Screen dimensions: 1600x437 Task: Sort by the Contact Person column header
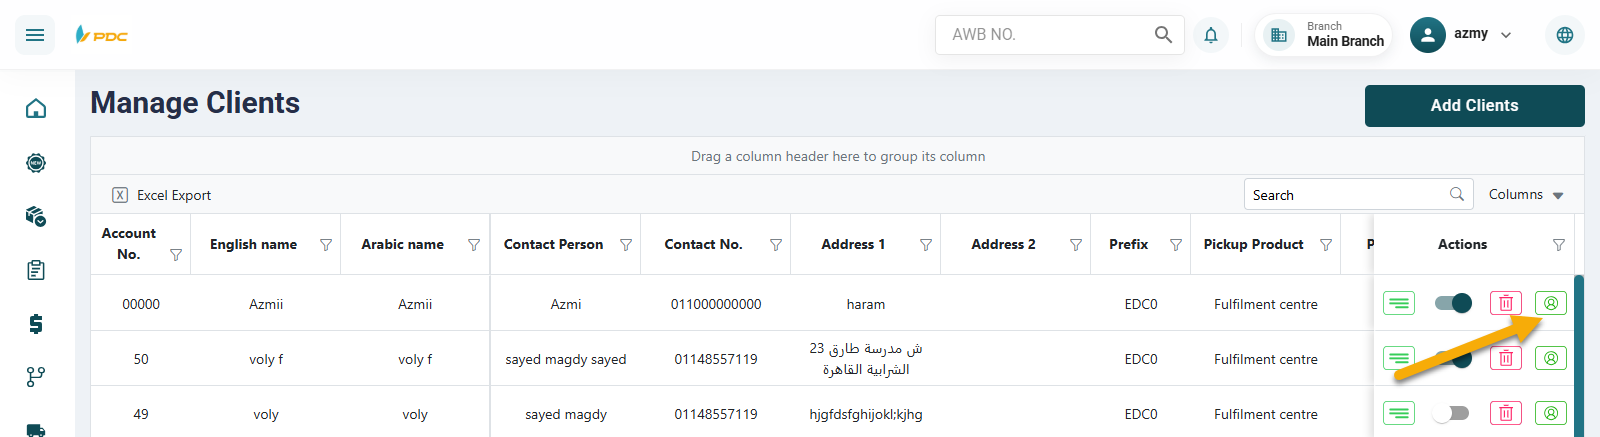point(553,245)
